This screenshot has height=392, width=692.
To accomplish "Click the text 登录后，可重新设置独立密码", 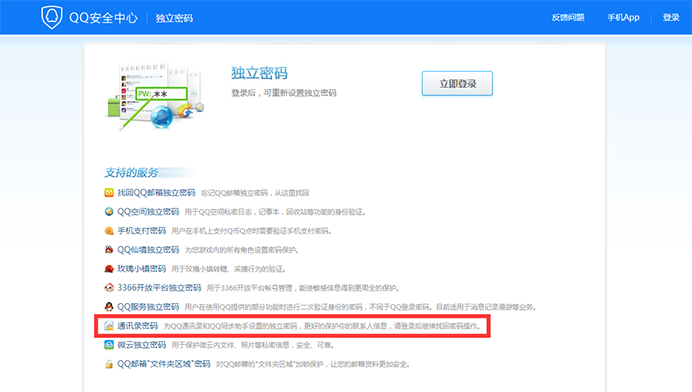I will pyautogui.click(x=284, y=93).
